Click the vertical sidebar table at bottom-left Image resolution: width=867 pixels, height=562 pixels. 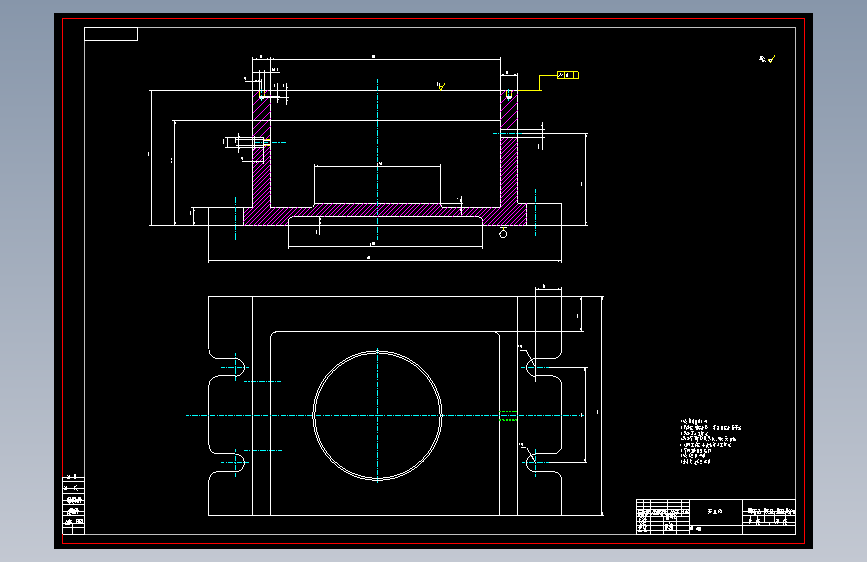(74, 504)
